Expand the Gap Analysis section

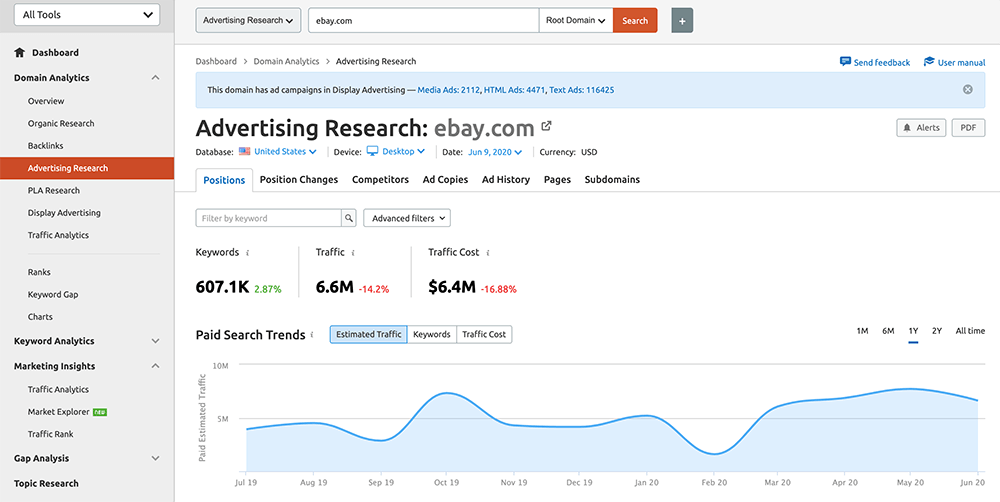[155, 458]
